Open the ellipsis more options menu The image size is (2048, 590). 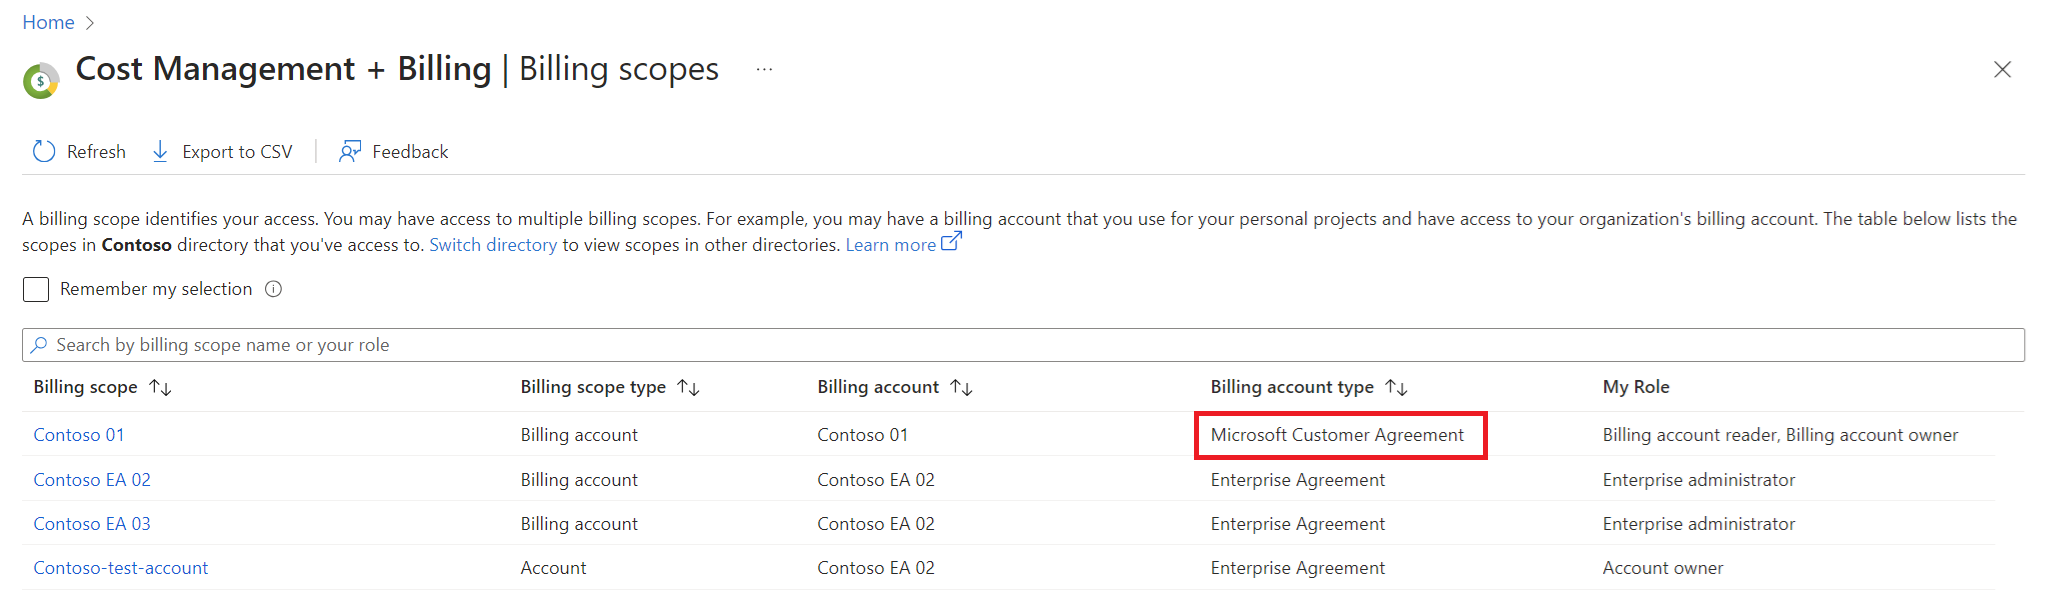coord(764,70)
